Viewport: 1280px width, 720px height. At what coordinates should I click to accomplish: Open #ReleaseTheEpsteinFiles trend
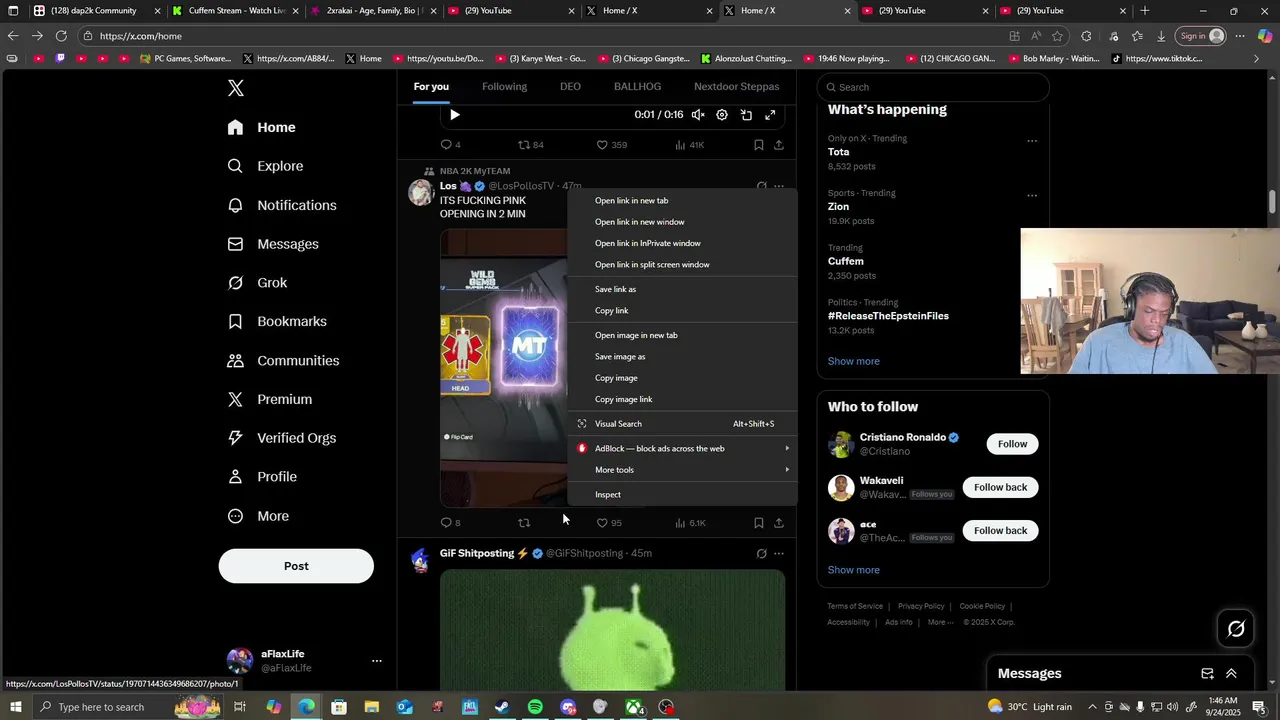click(888, 316)
